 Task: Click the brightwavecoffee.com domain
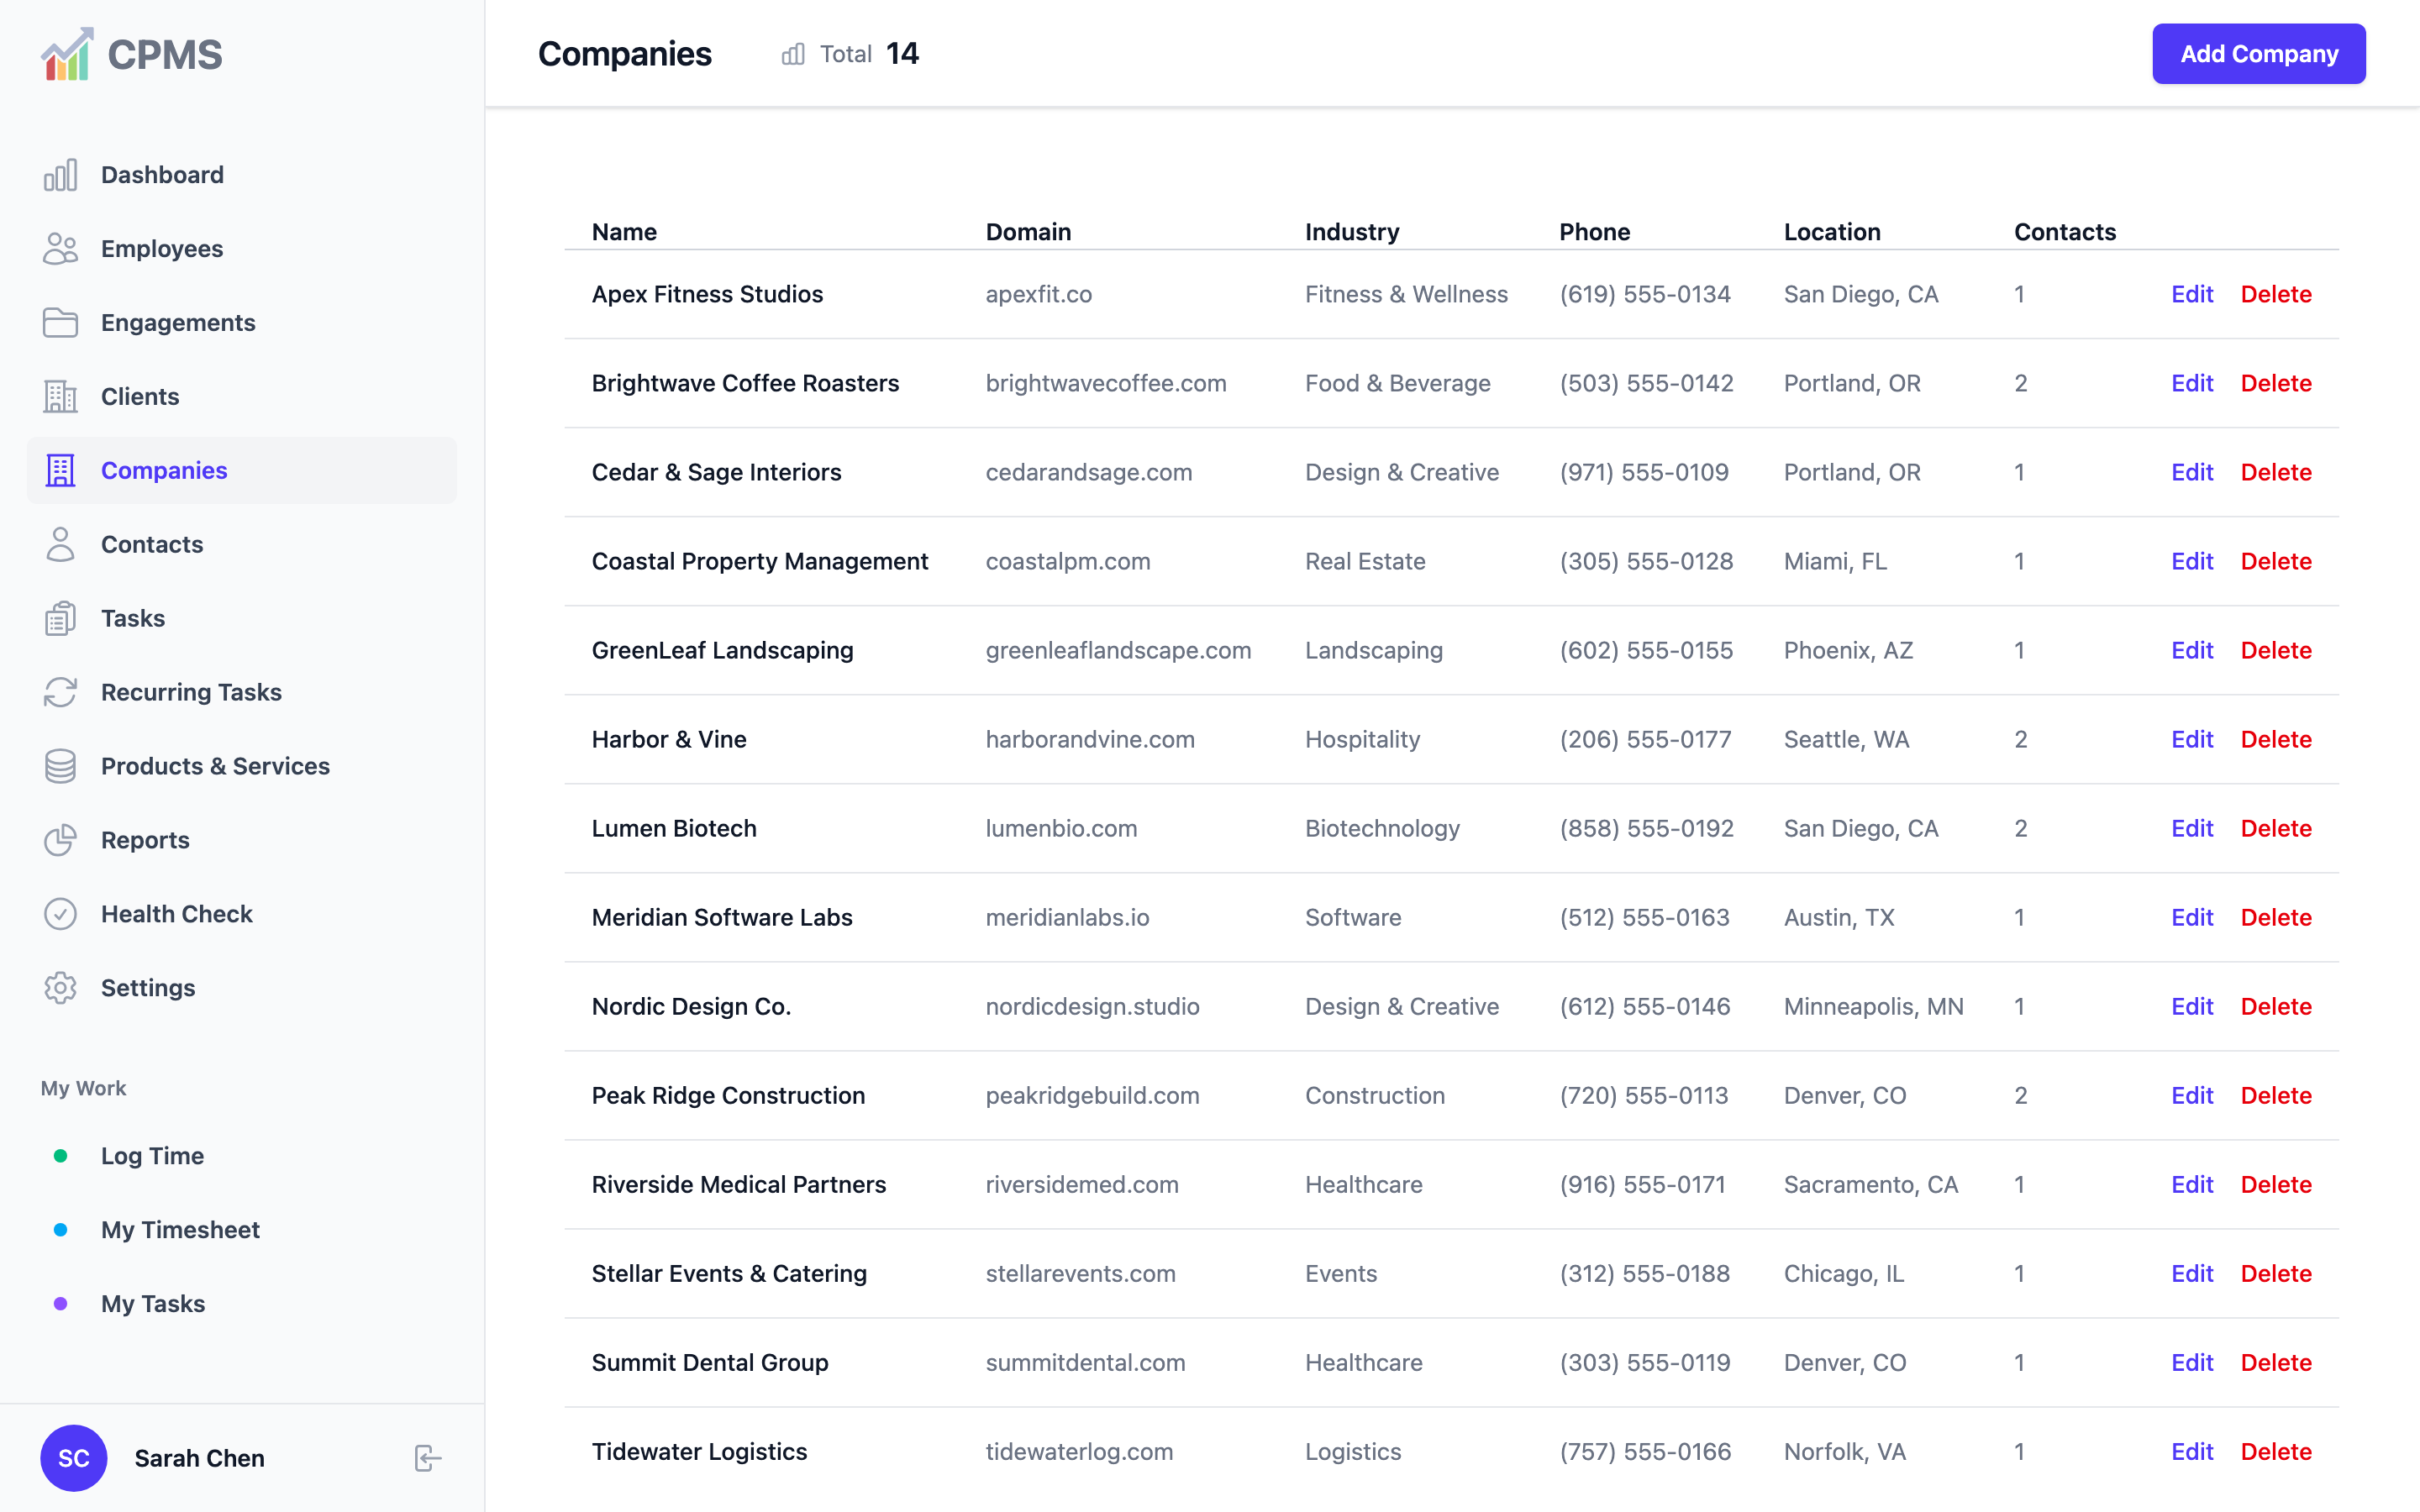tap(1106, 383)
